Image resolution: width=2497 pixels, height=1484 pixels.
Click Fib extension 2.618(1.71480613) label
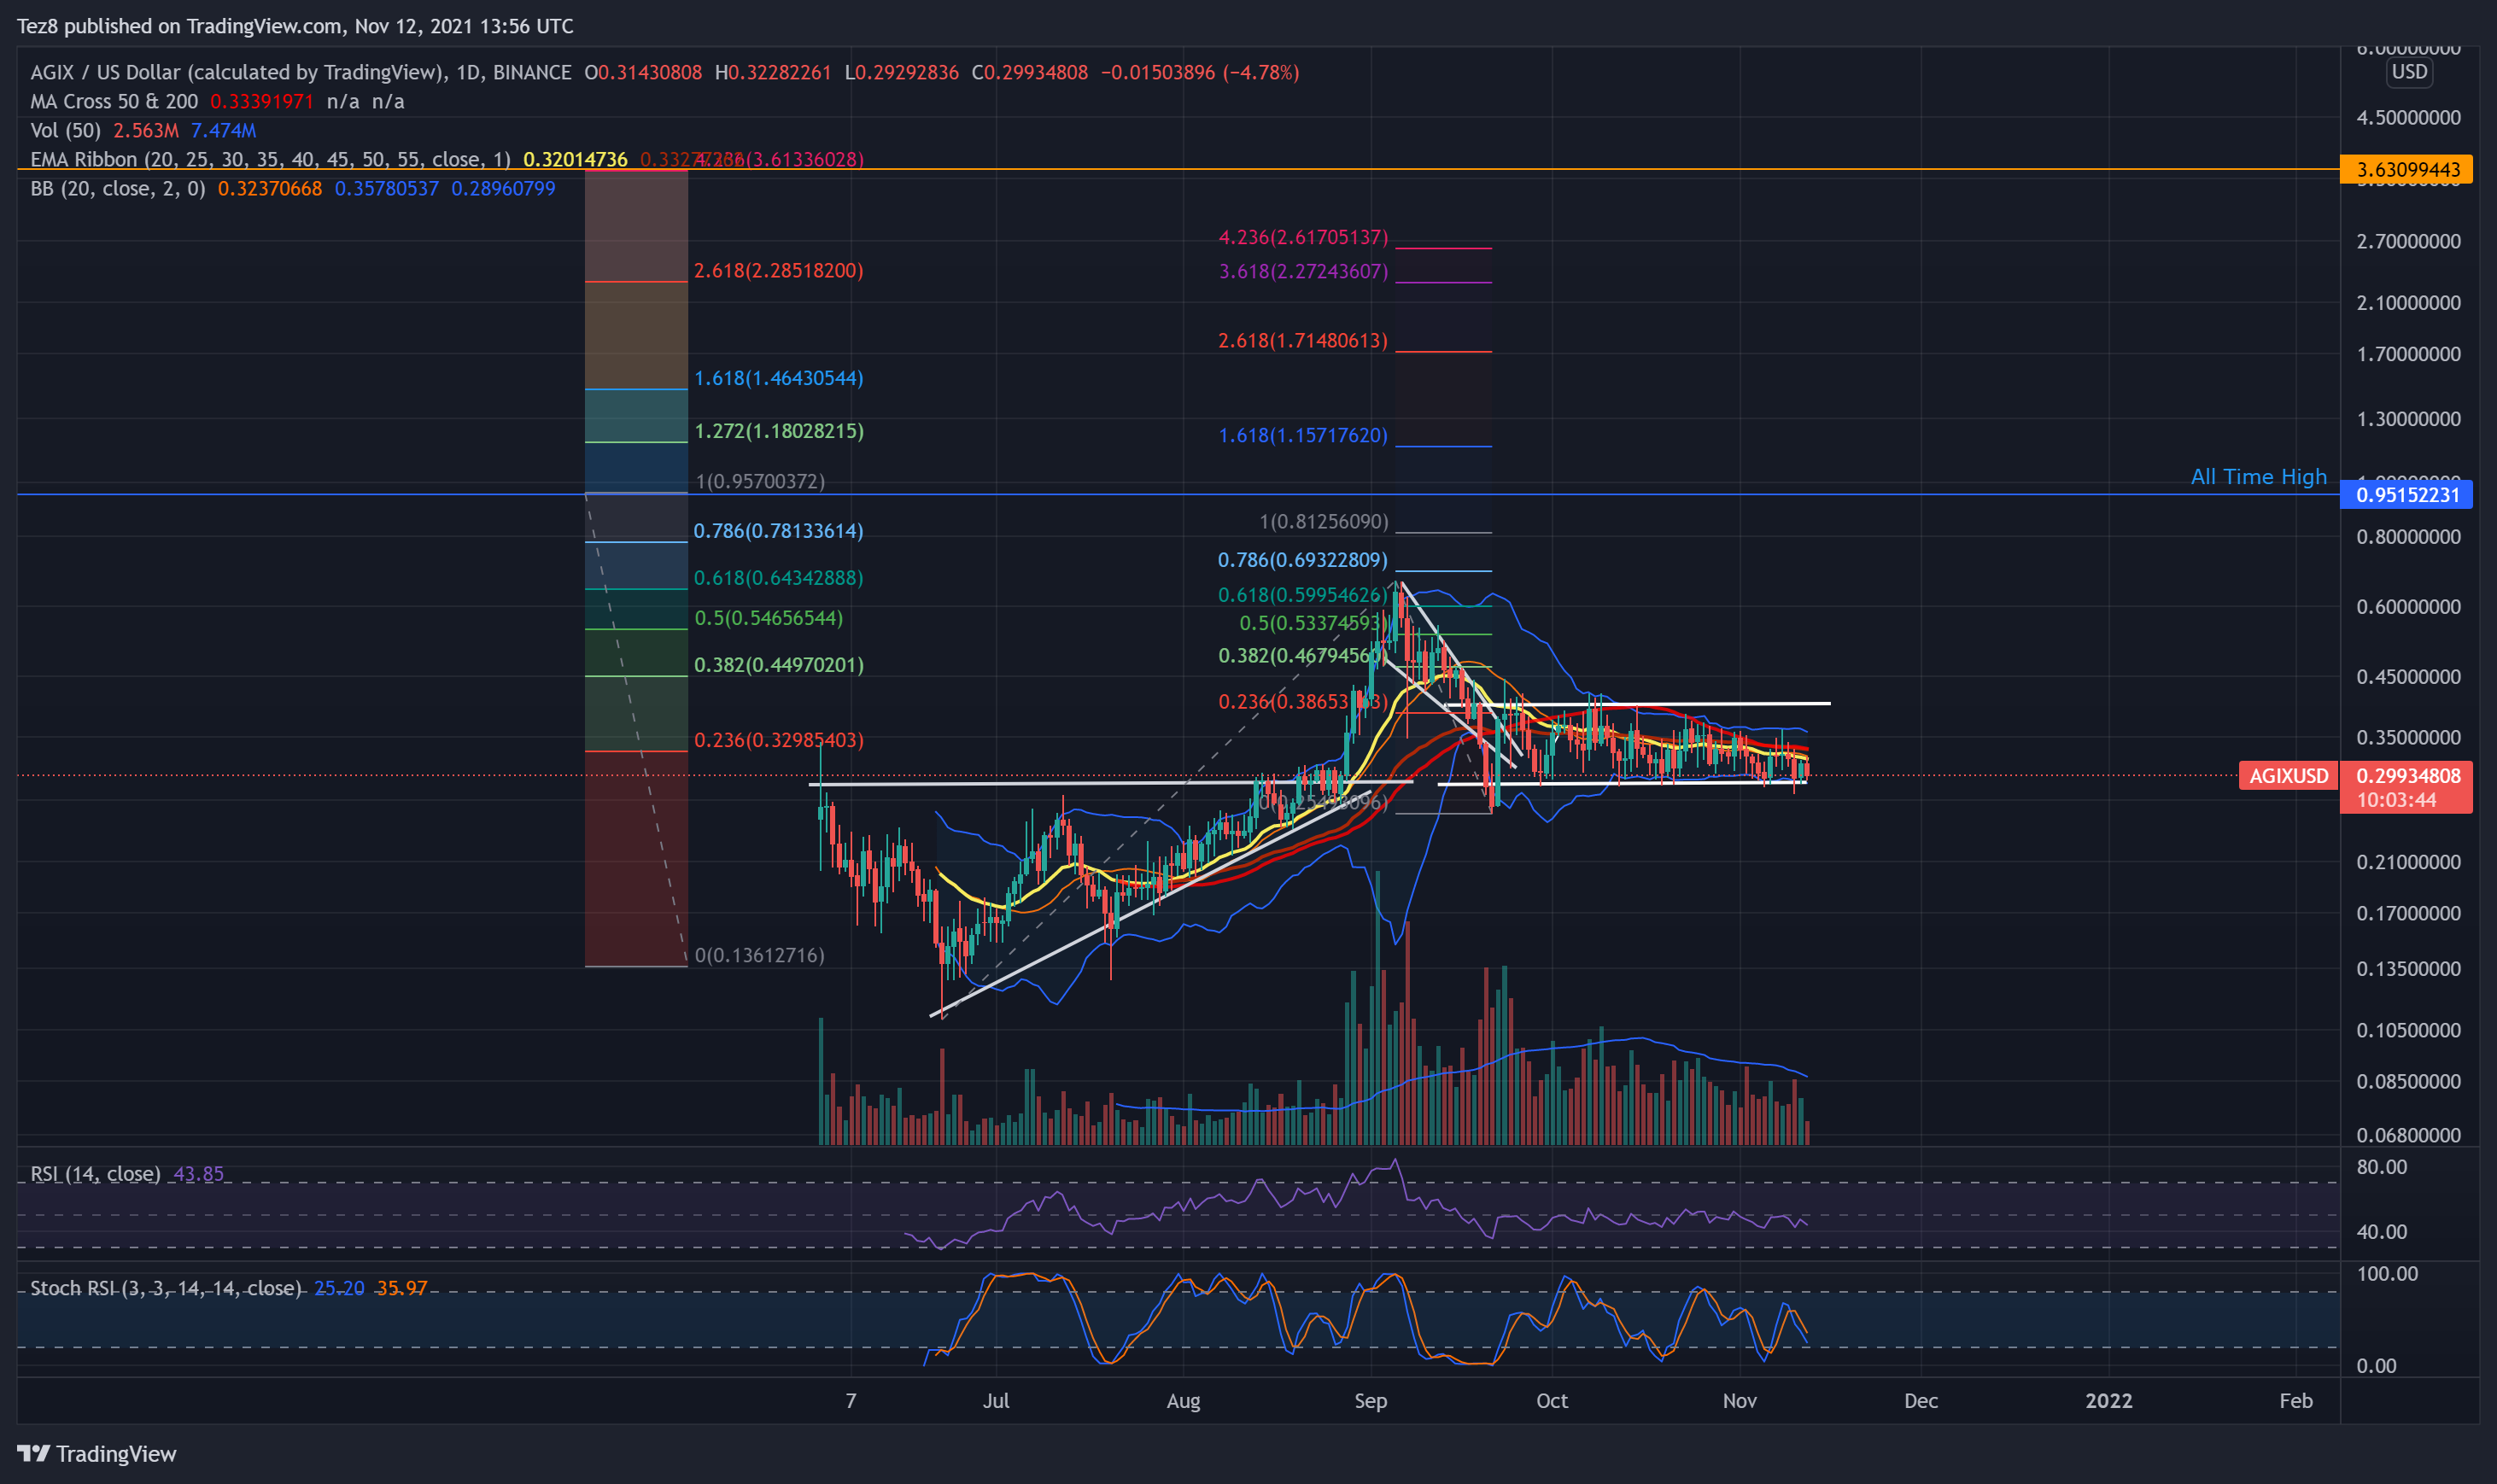pyautogui.click(x=1303, y=340)
